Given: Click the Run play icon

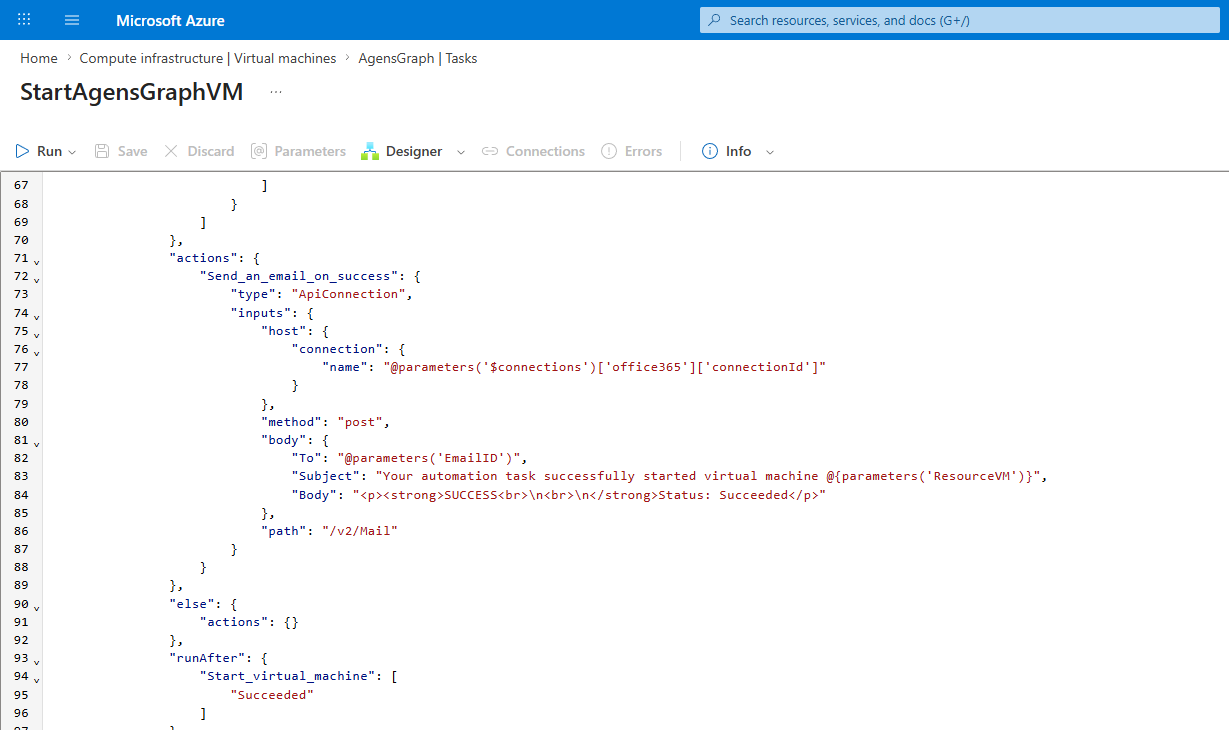Looking at the screenshot, I should pyautogui.click(x=22, y=151).
